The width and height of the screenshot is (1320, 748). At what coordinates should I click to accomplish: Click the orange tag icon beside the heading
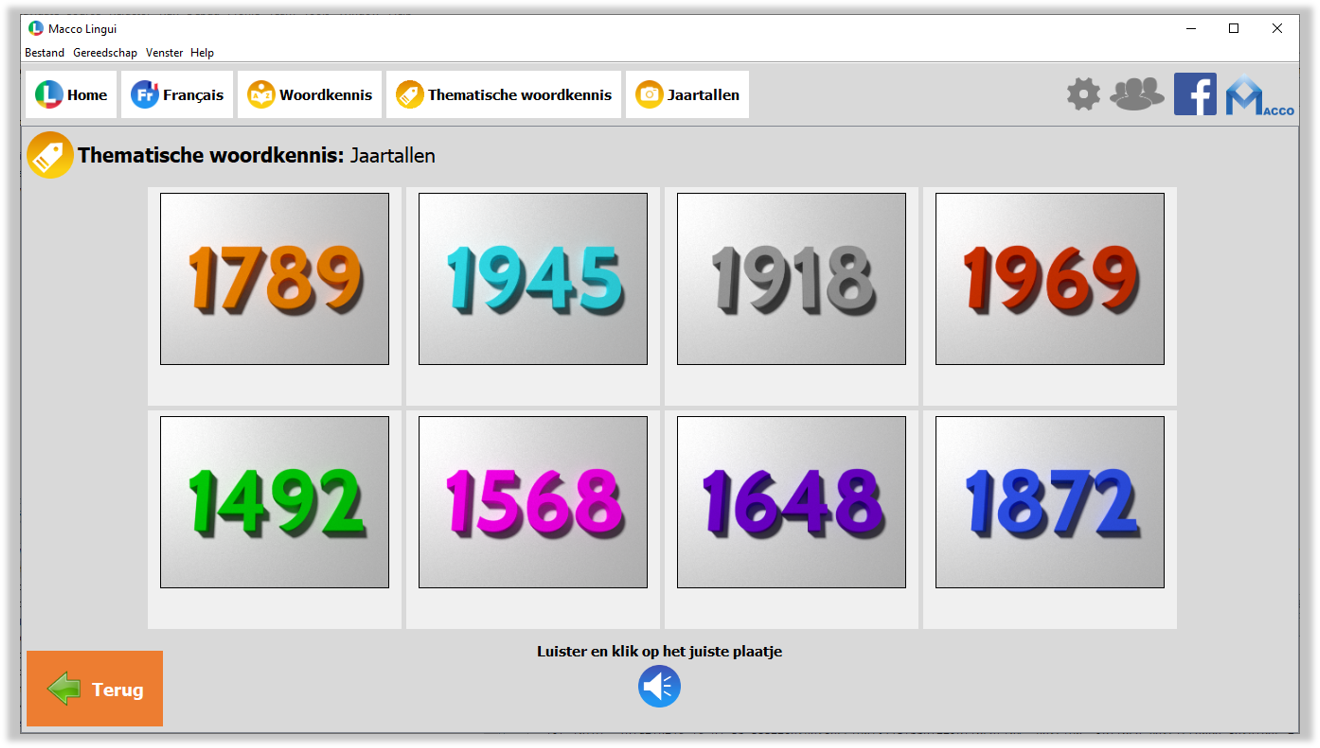click(x=50, y=155)
